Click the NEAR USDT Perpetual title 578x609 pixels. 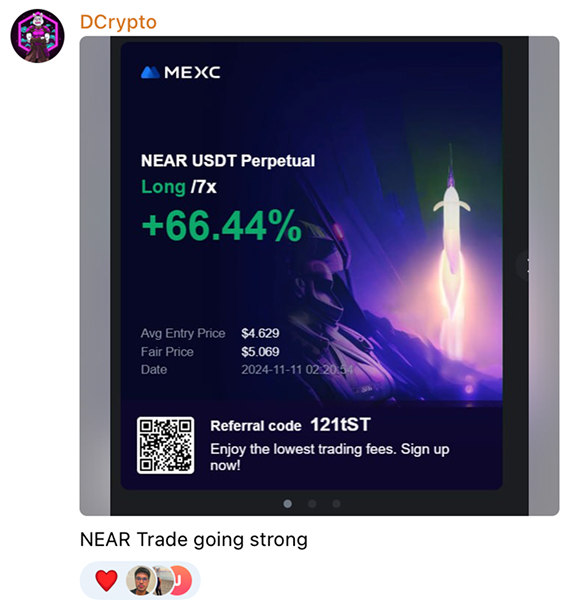pyautogui.click(x=228, y=161)
